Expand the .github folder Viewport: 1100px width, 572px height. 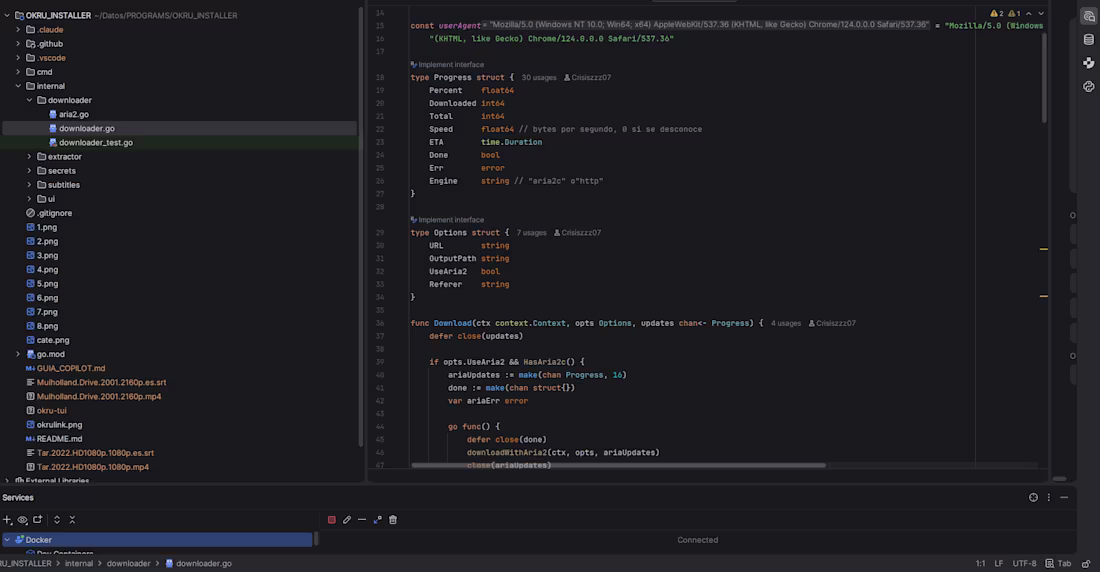pyautogui.click(x=18, y=44)
